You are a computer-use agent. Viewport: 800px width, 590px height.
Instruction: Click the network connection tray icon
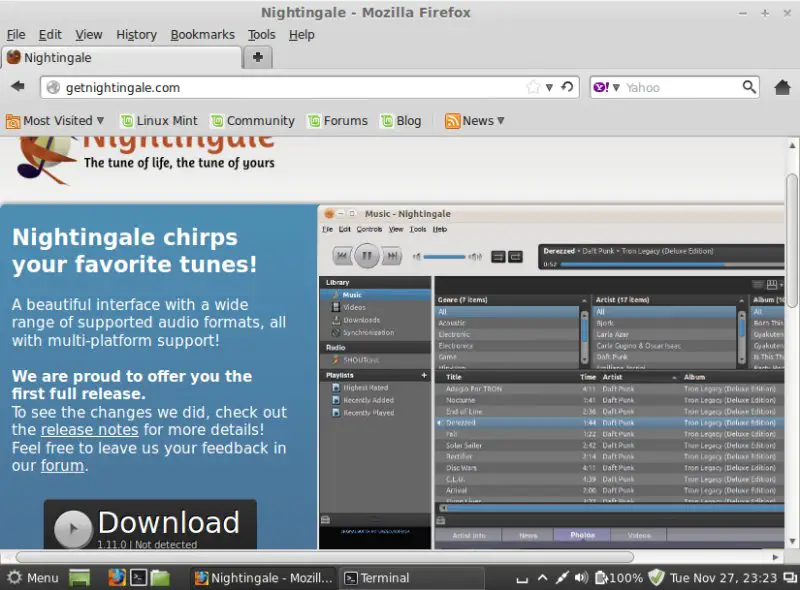click(x=562, y=578)
